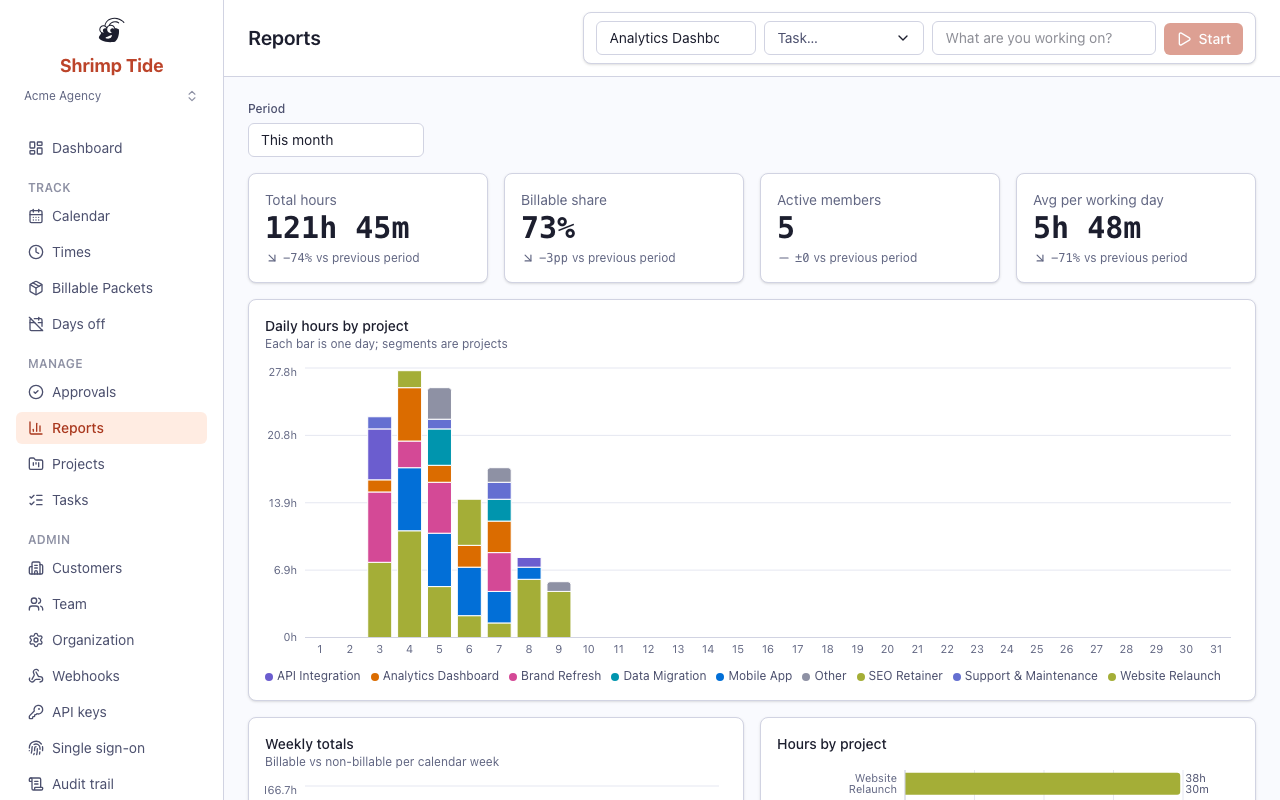Click the play icon on the Start button
Viewport: 1280px width, 800px height.
(x=1184, y=39)
